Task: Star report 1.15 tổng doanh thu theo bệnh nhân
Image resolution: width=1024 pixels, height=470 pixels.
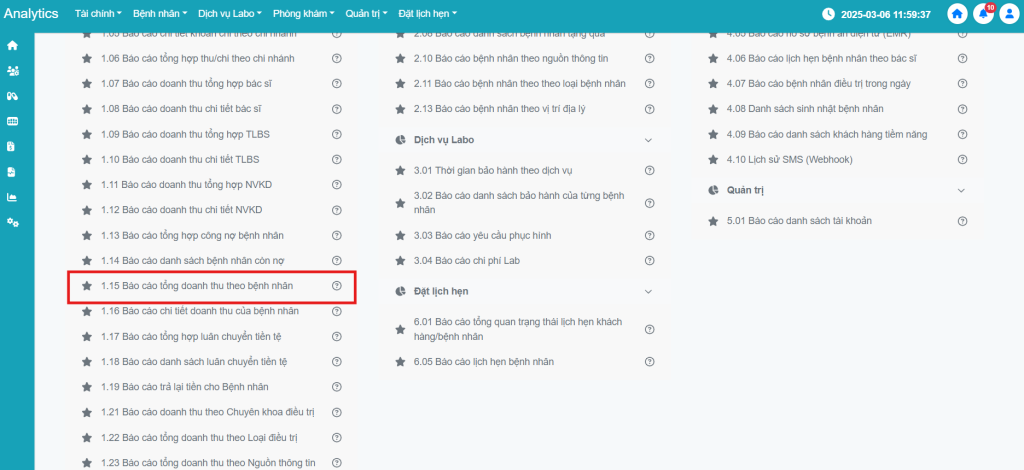Action: [87, 286]
